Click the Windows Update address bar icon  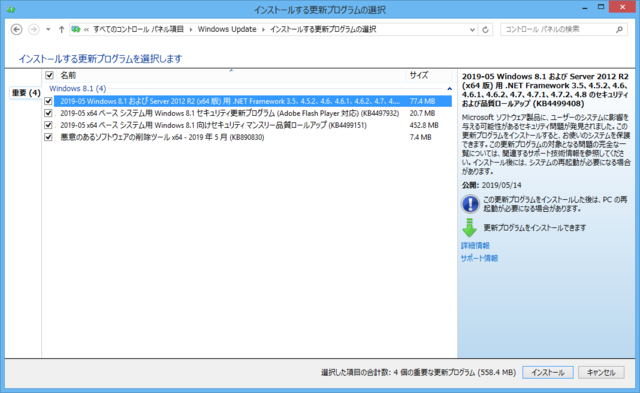[x=76, y=29]
